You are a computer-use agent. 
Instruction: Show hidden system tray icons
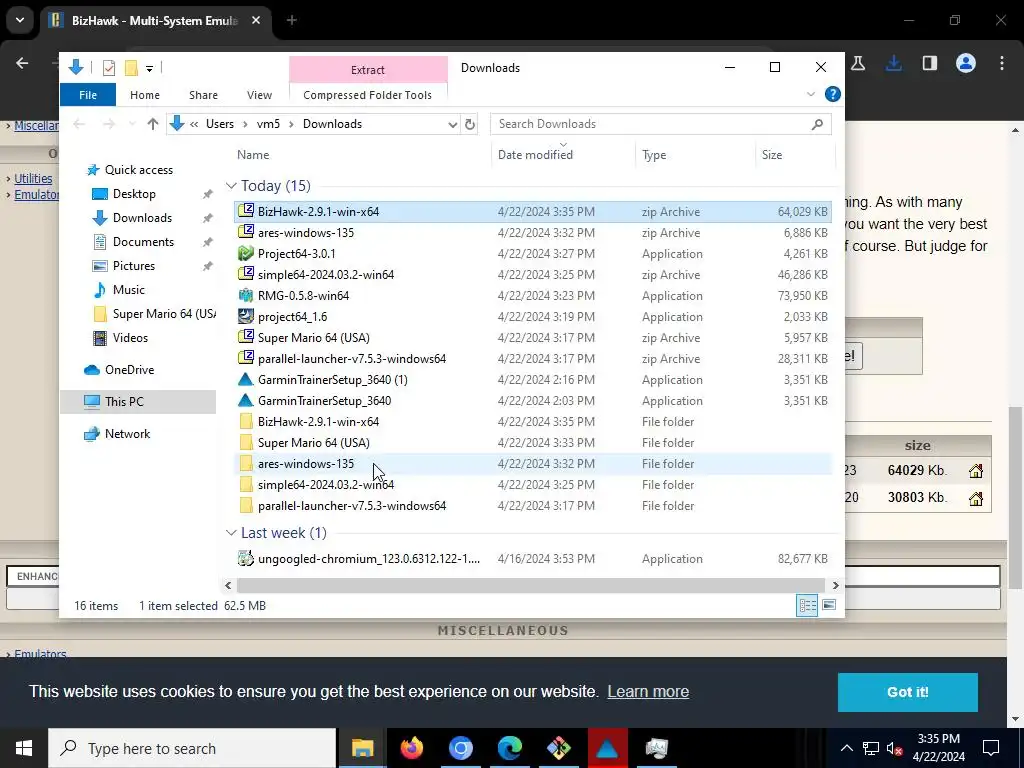tap(846, 748)
